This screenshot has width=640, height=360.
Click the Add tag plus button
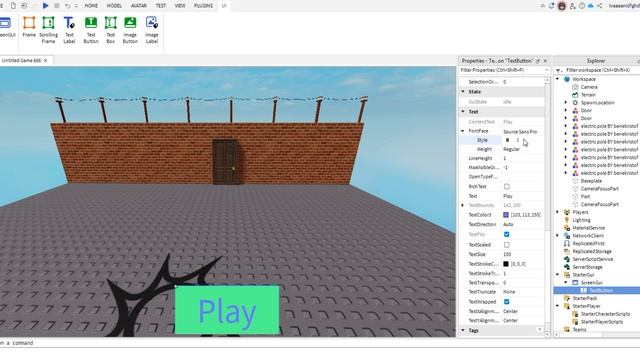point(540,330)
